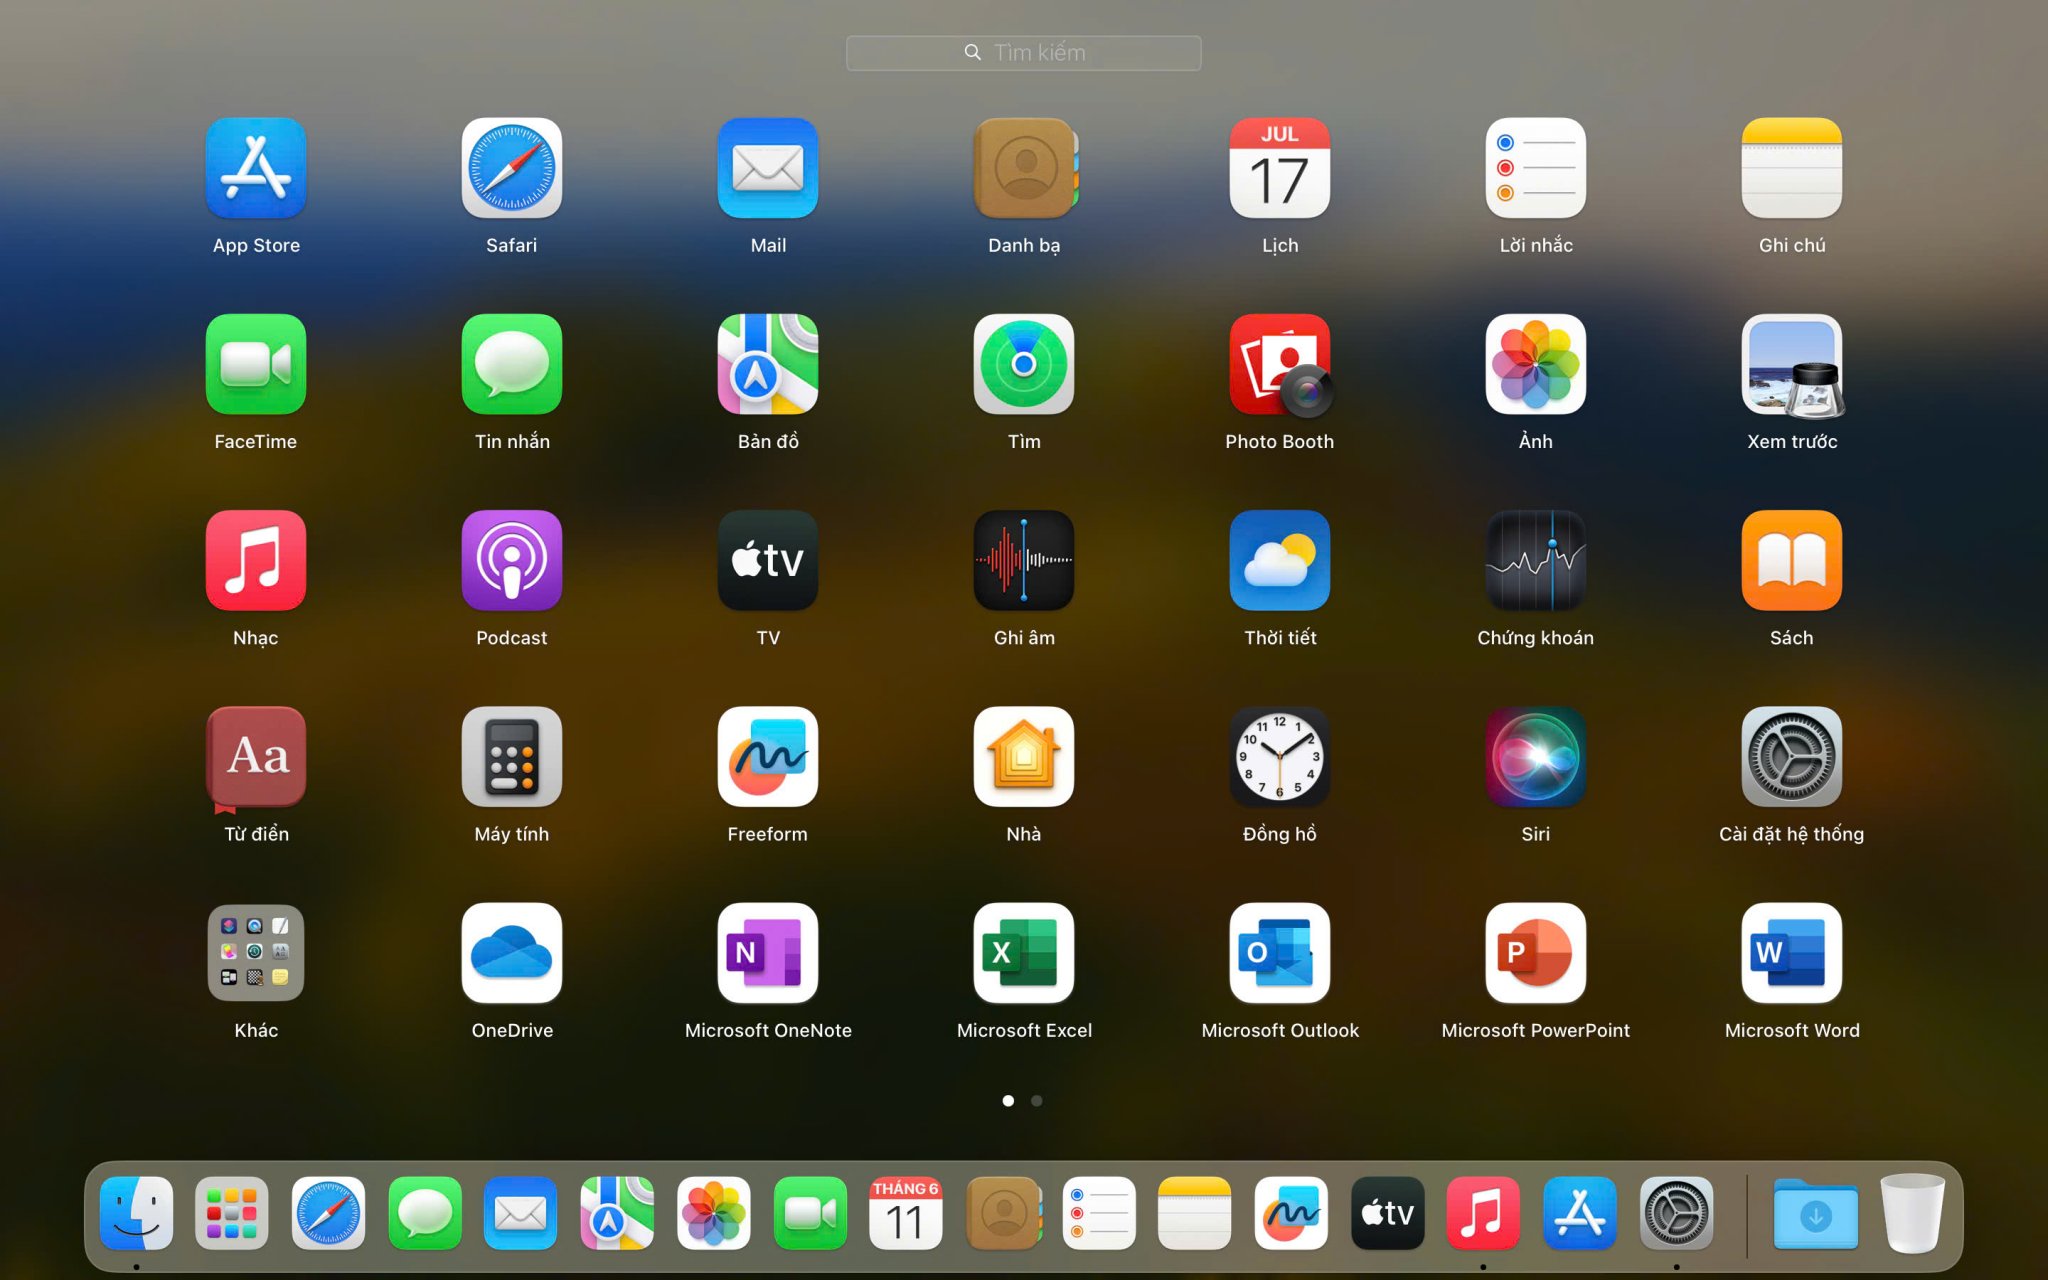Screen dimensions: 2048x1280
Task: Open Nhà home app
Action: (x=1024, y=757)
